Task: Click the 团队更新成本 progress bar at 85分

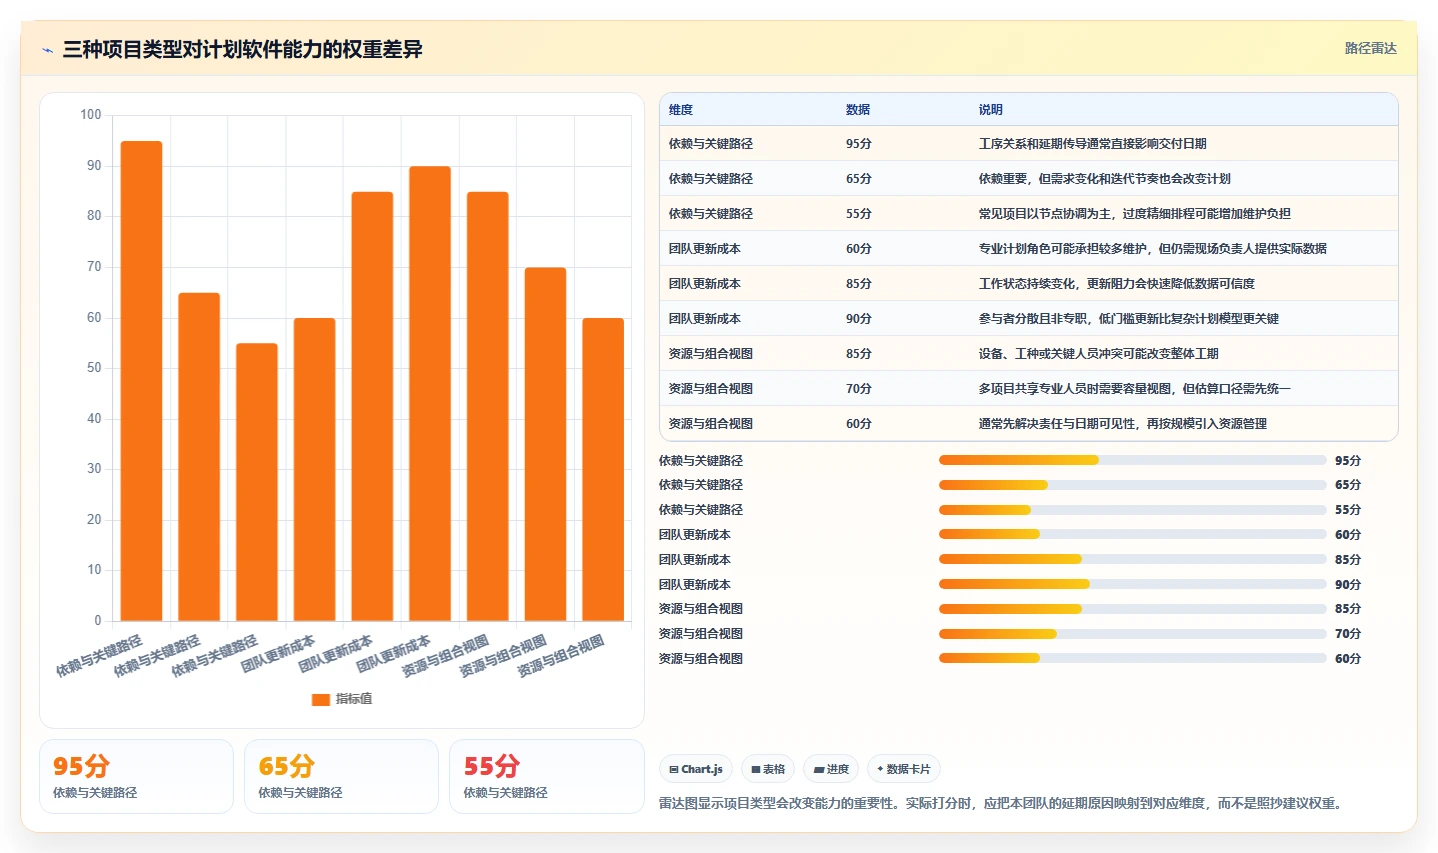Action: 1132,559
